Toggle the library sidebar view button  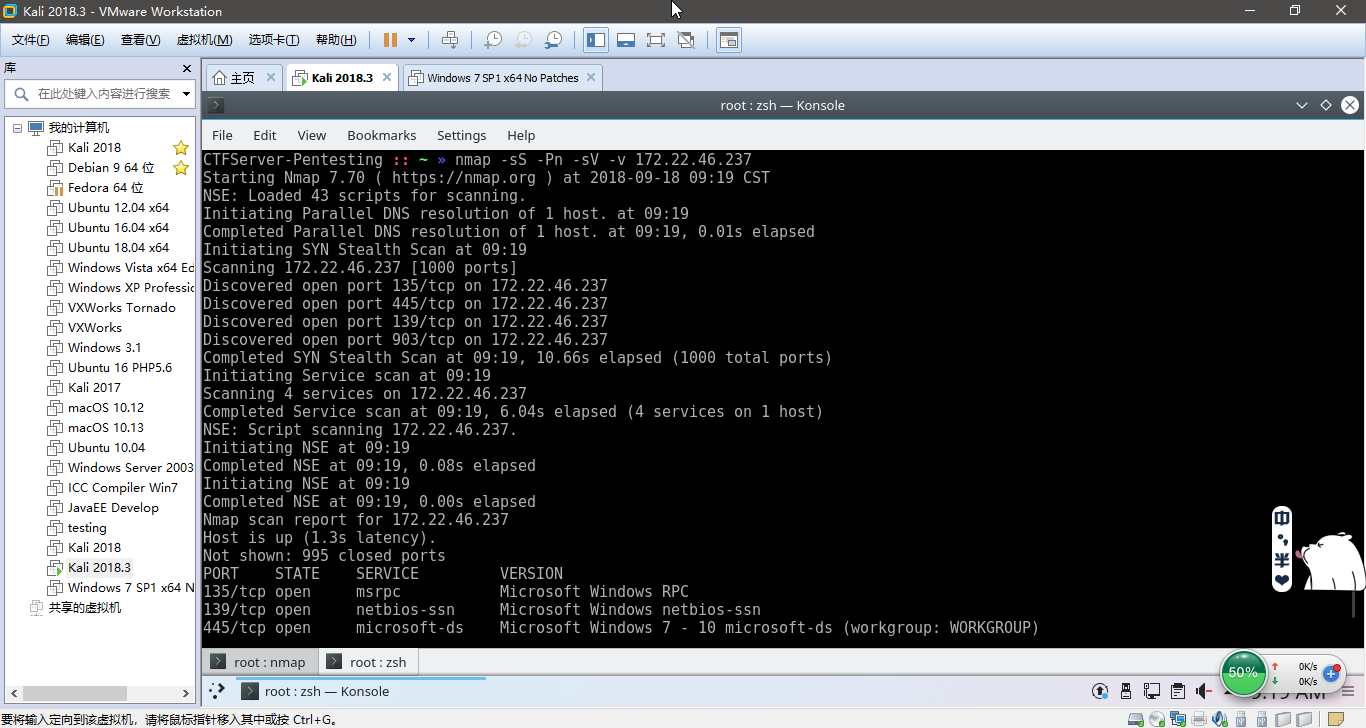596,40
